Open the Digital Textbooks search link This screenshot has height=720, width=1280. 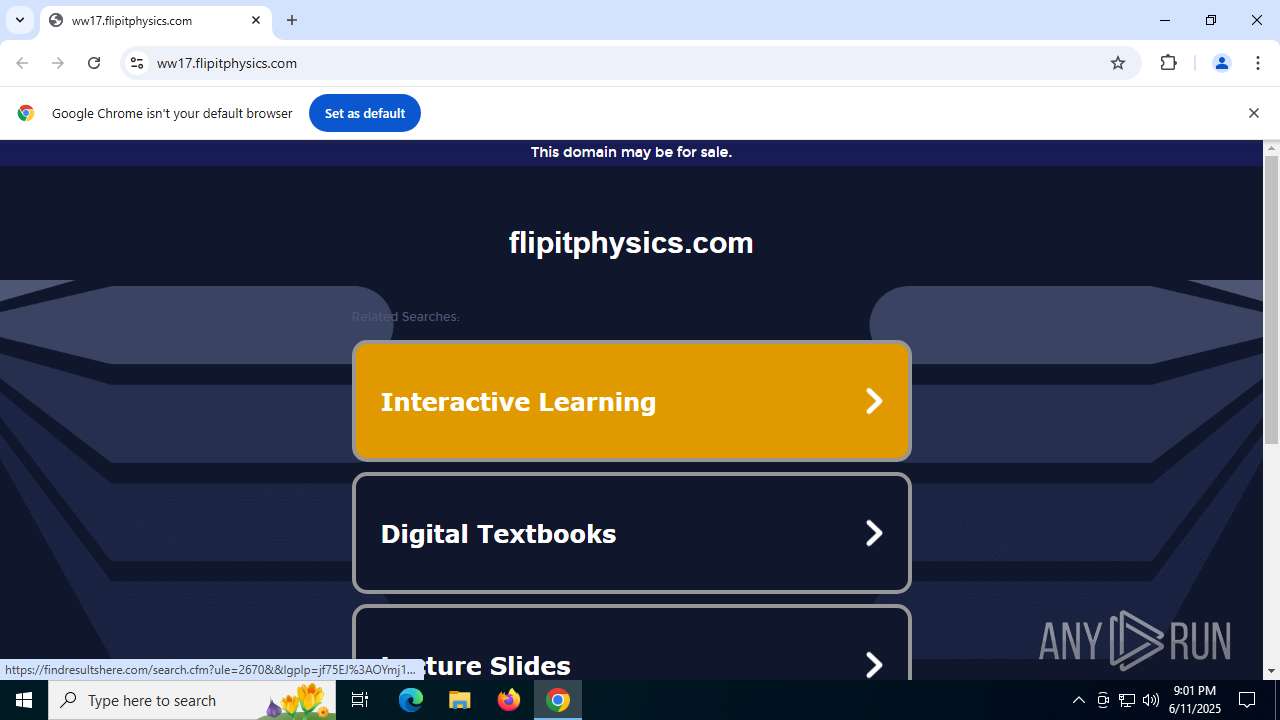(632, 533)
